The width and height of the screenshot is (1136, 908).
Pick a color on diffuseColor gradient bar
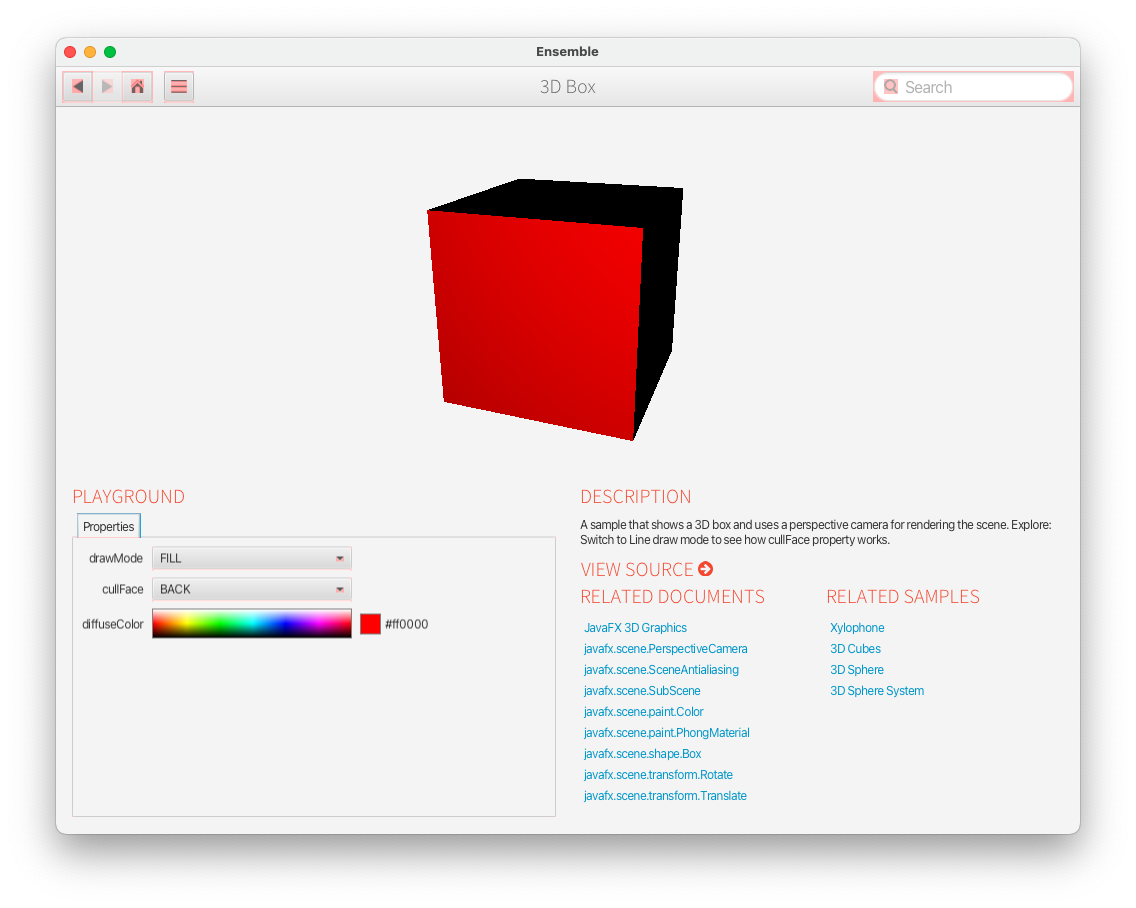pyautogui.click(x=251, y=623)
